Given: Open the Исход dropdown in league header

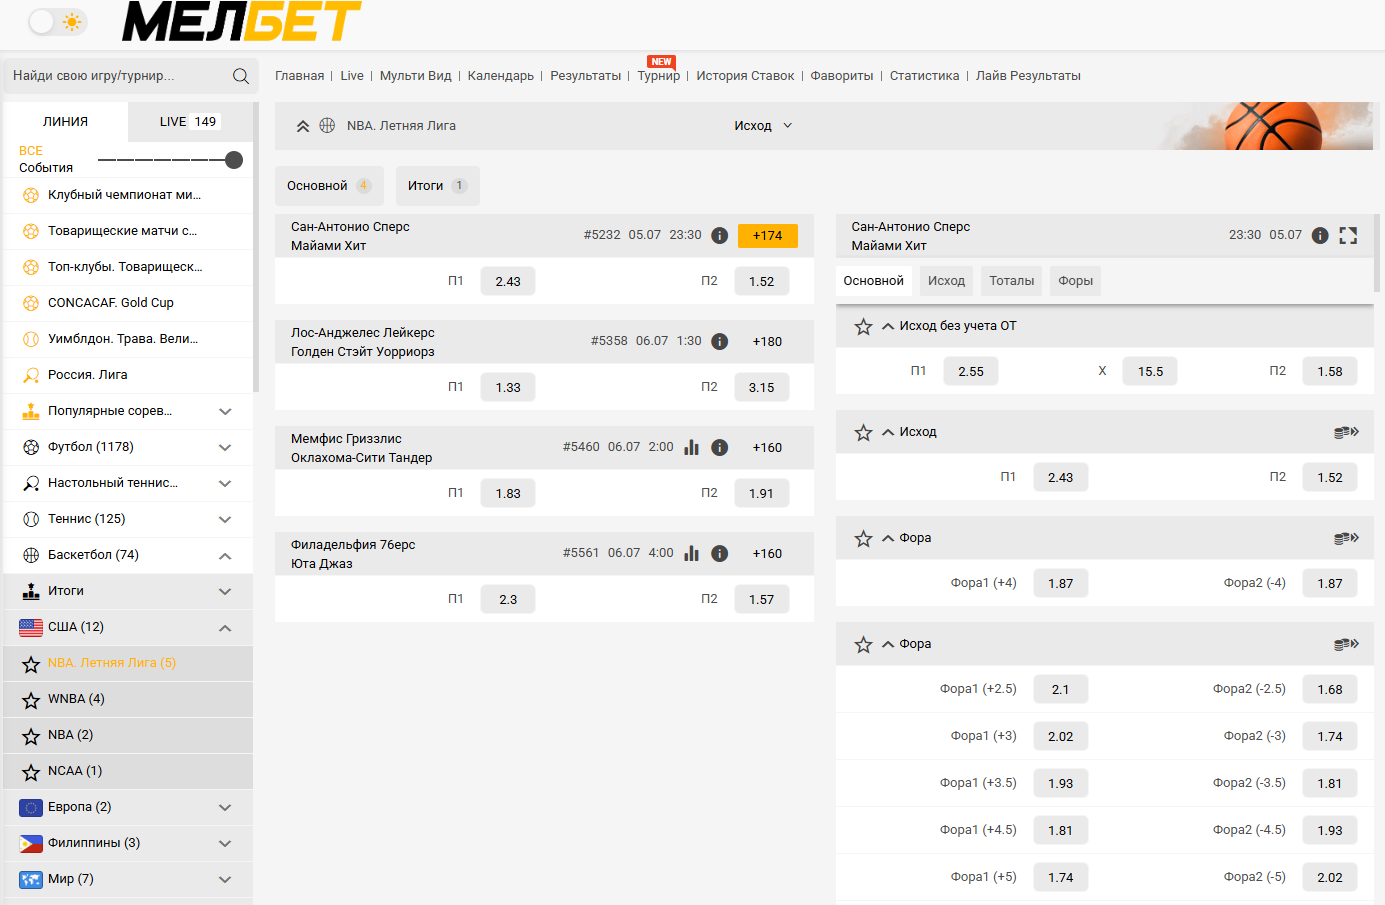Looking at the screenshot, I should click(x=763, y=126).
